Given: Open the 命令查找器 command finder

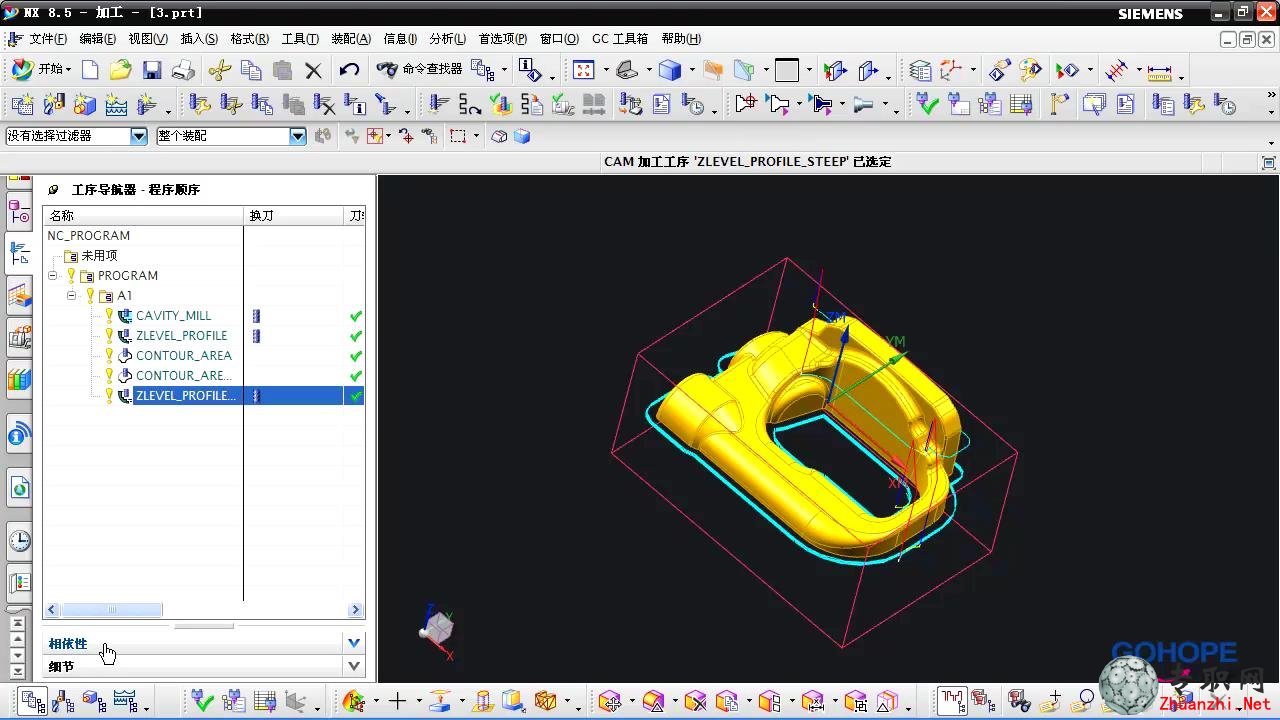Looking at the screenshot, I should tap(419, 70).
